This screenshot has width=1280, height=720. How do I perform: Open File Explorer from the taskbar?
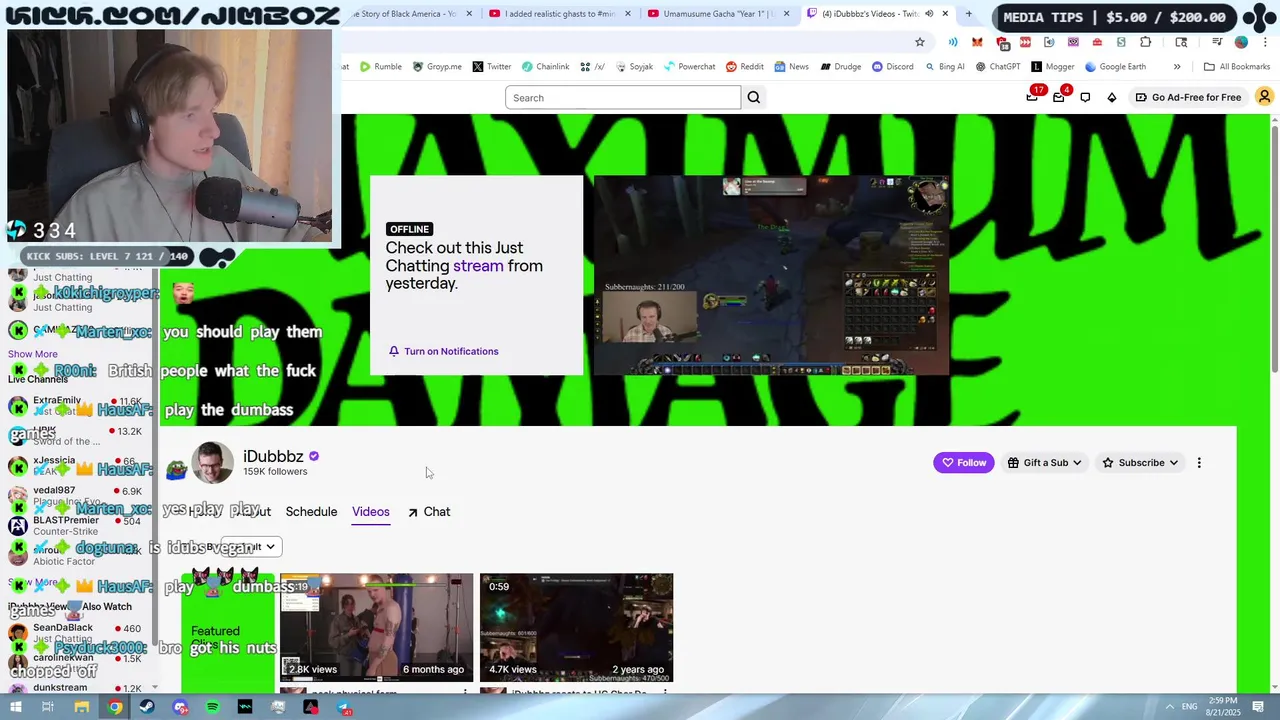coord(81,707)
